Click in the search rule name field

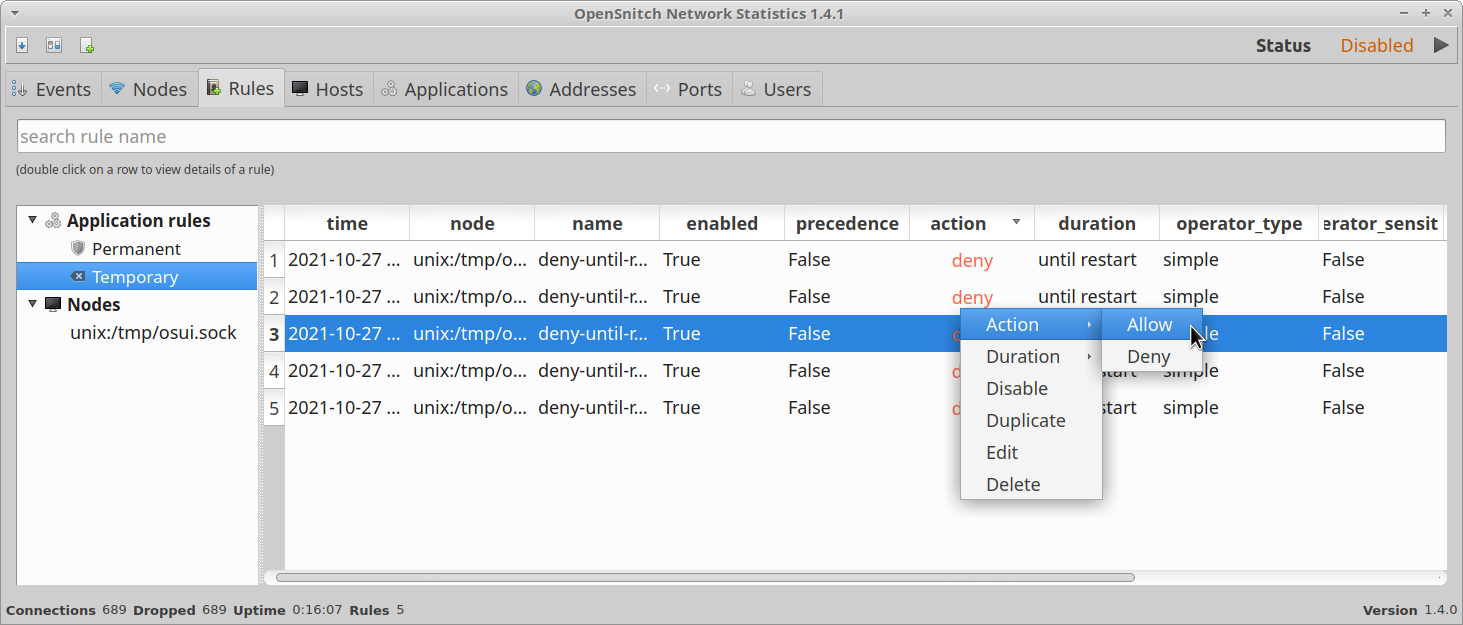pyautogui.click(x=731, y=136)
